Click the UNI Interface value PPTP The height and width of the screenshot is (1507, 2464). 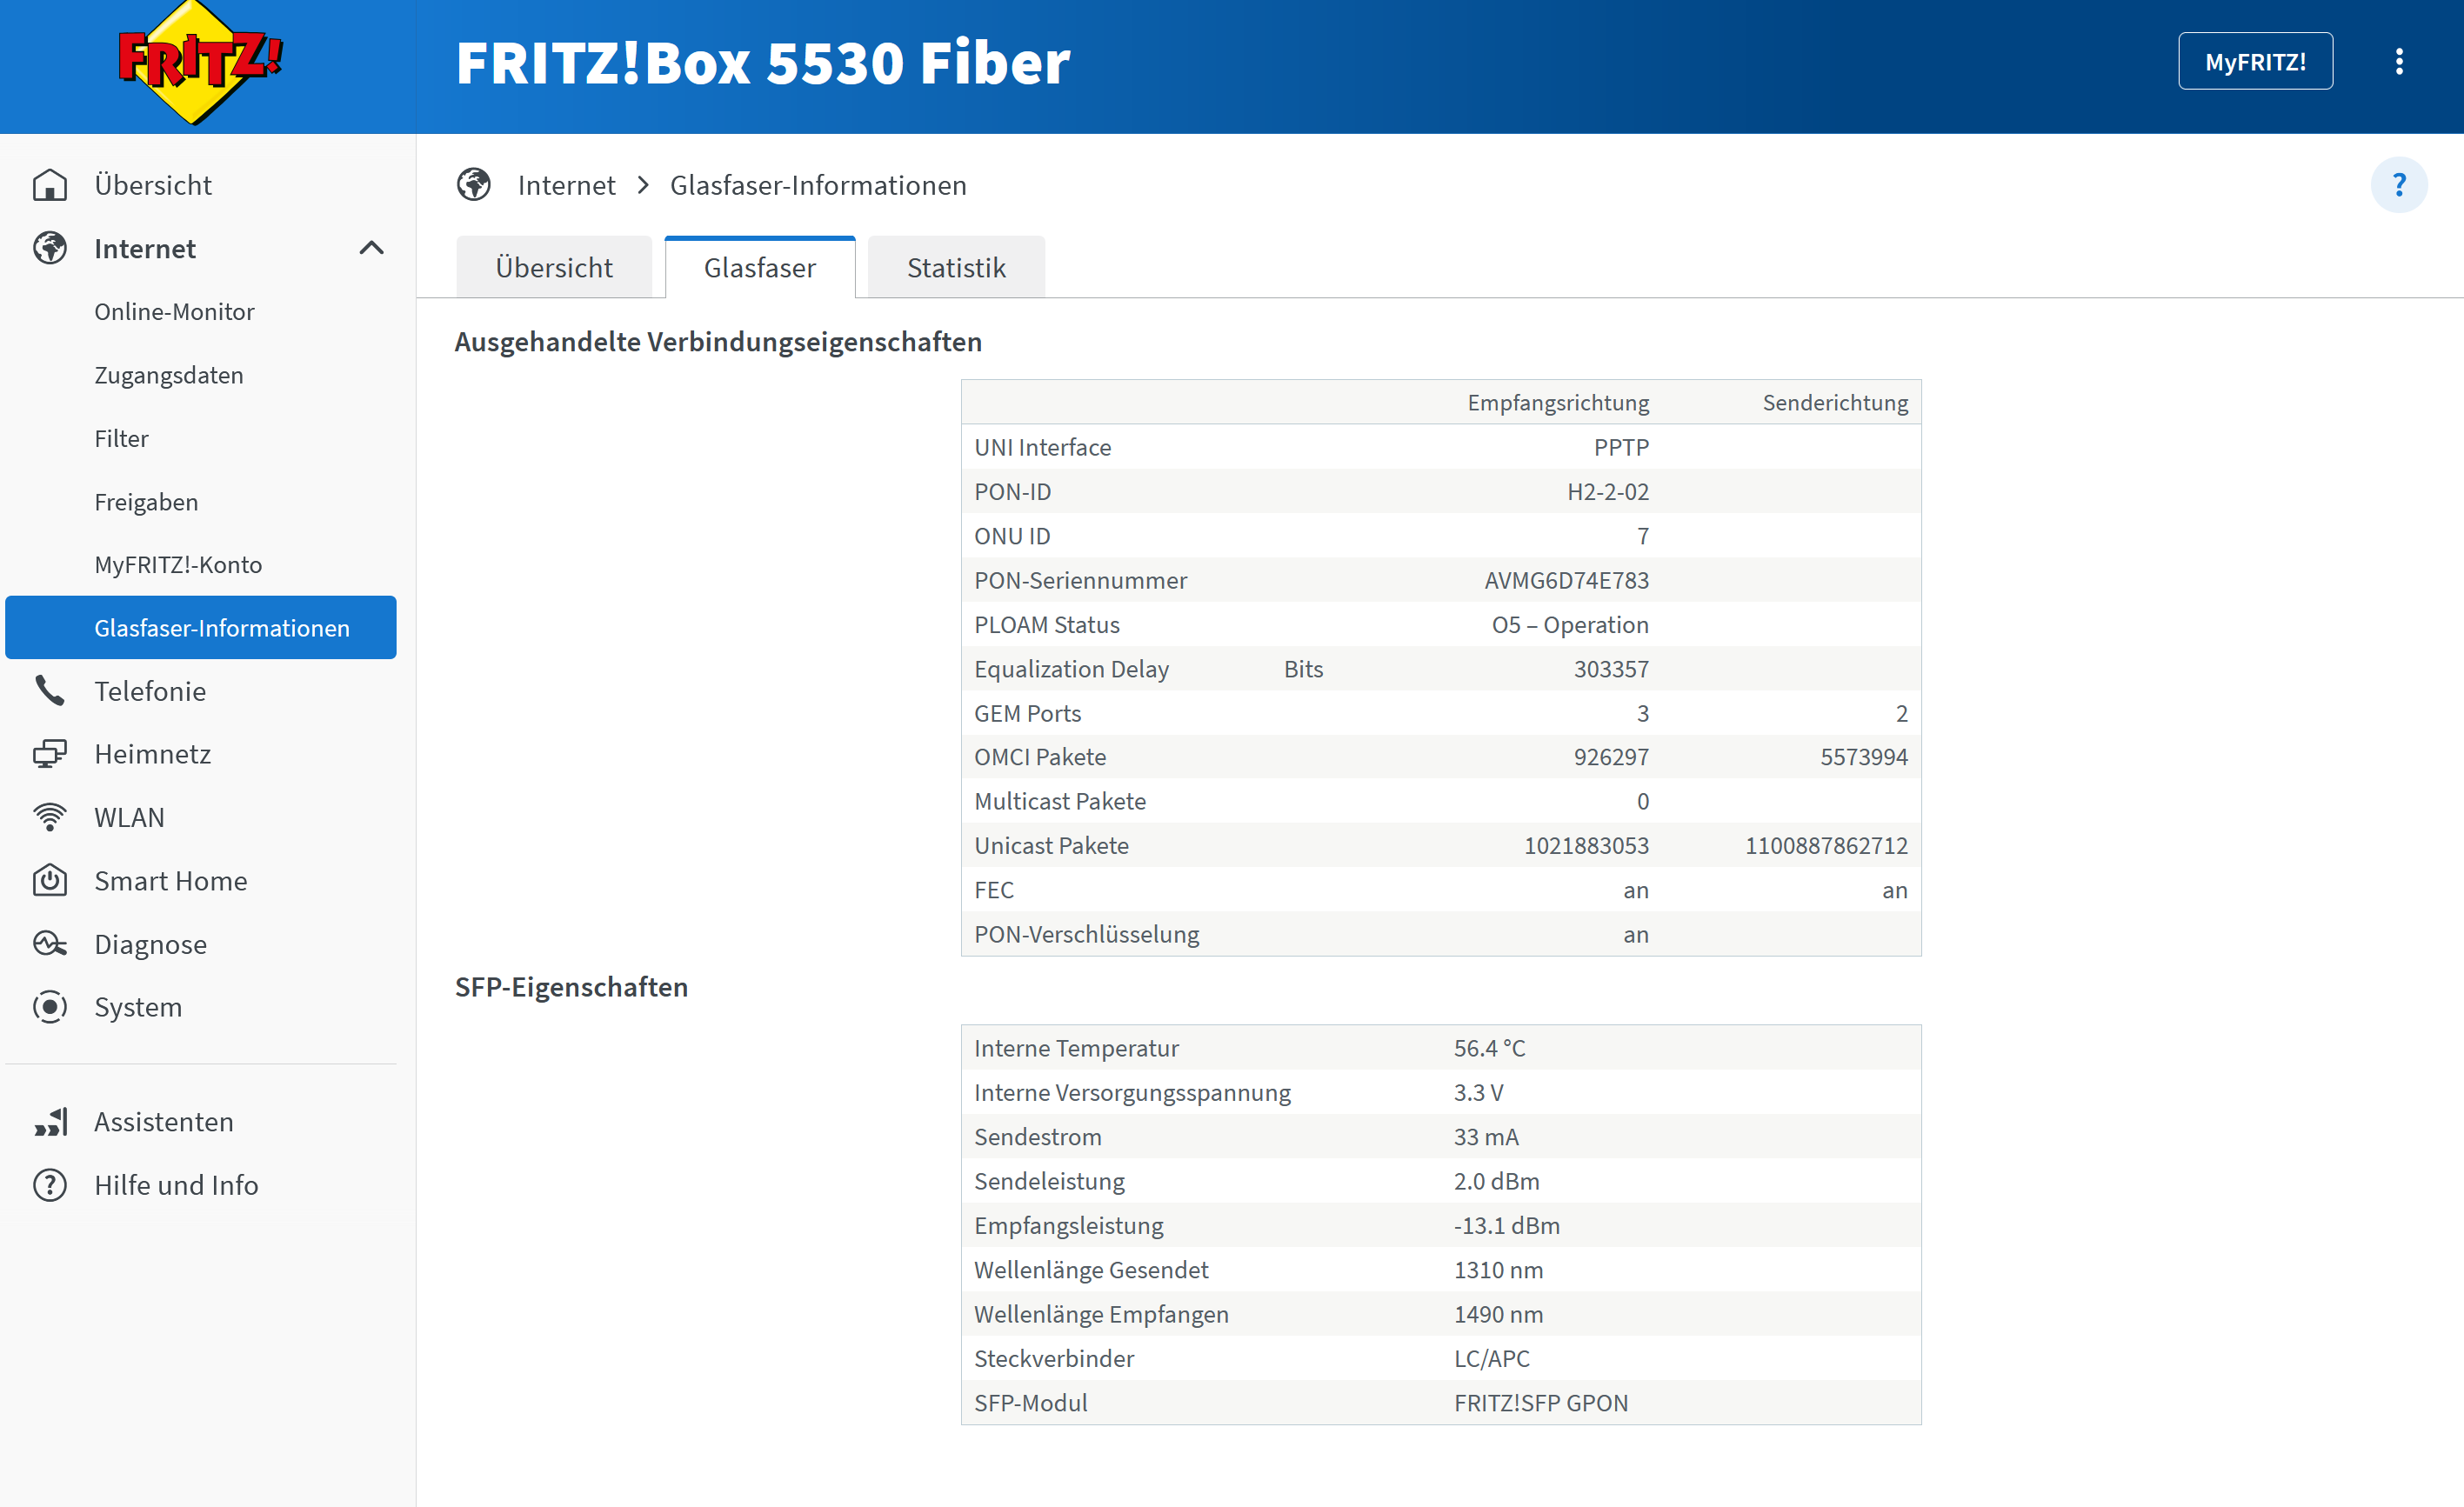click(1621, 447)
